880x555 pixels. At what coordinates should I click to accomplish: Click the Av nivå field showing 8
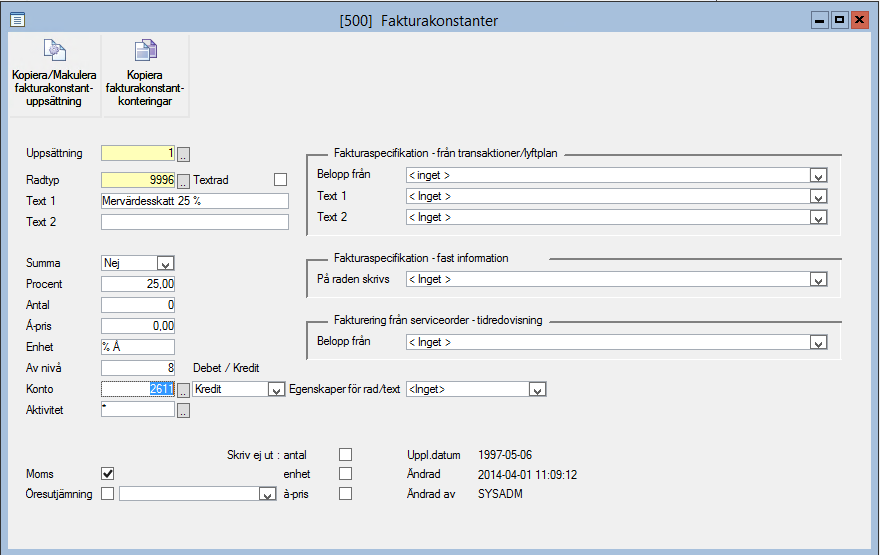138,368
